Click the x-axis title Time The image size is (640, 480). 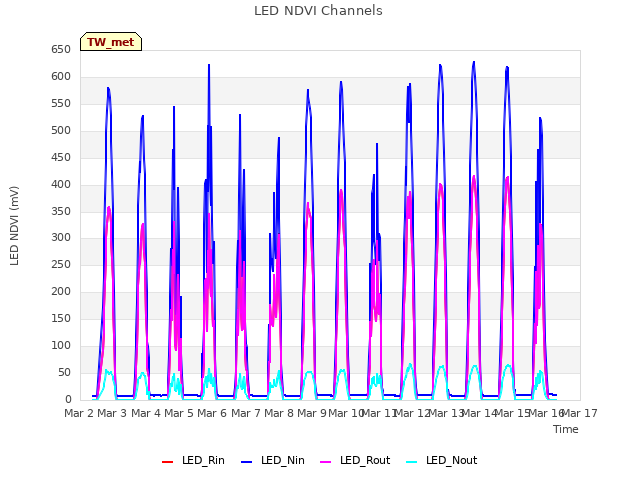pyautogui.click(x=566, y=429)
